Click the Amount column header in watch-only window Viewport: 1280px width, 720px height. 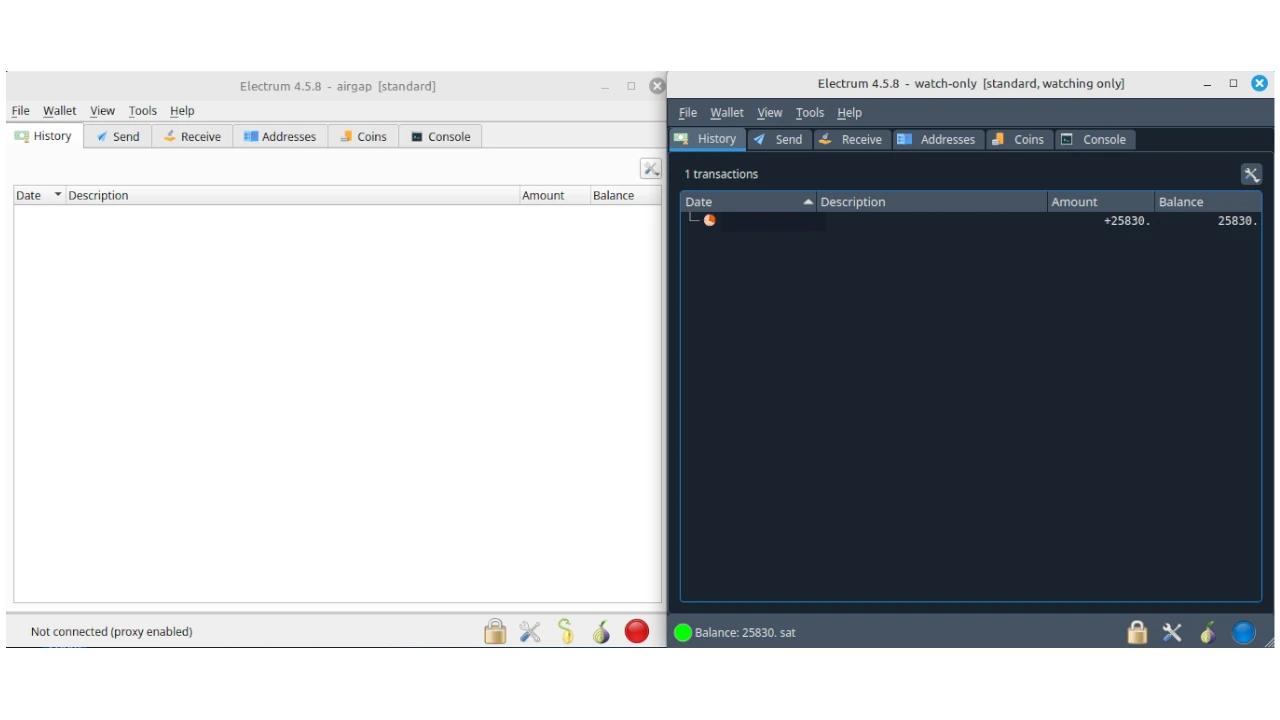[x=1099, y=202]
